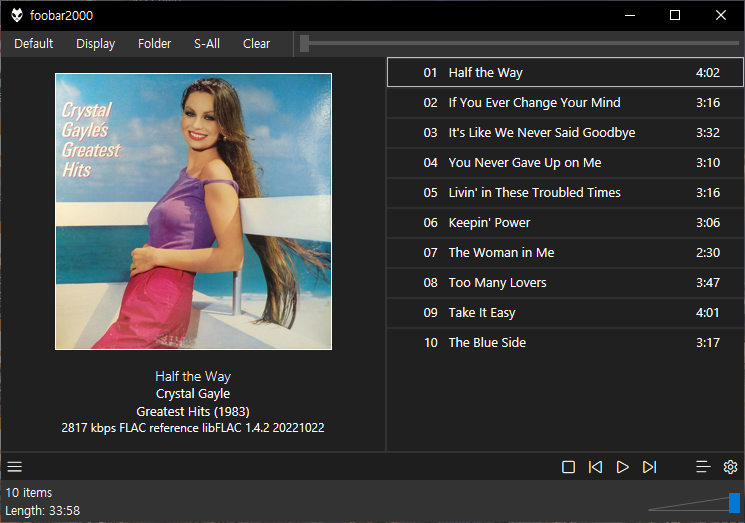Screen dimensions: 745x523
Task: Select track 10 The Blue Side
Action: pos(565,342)
